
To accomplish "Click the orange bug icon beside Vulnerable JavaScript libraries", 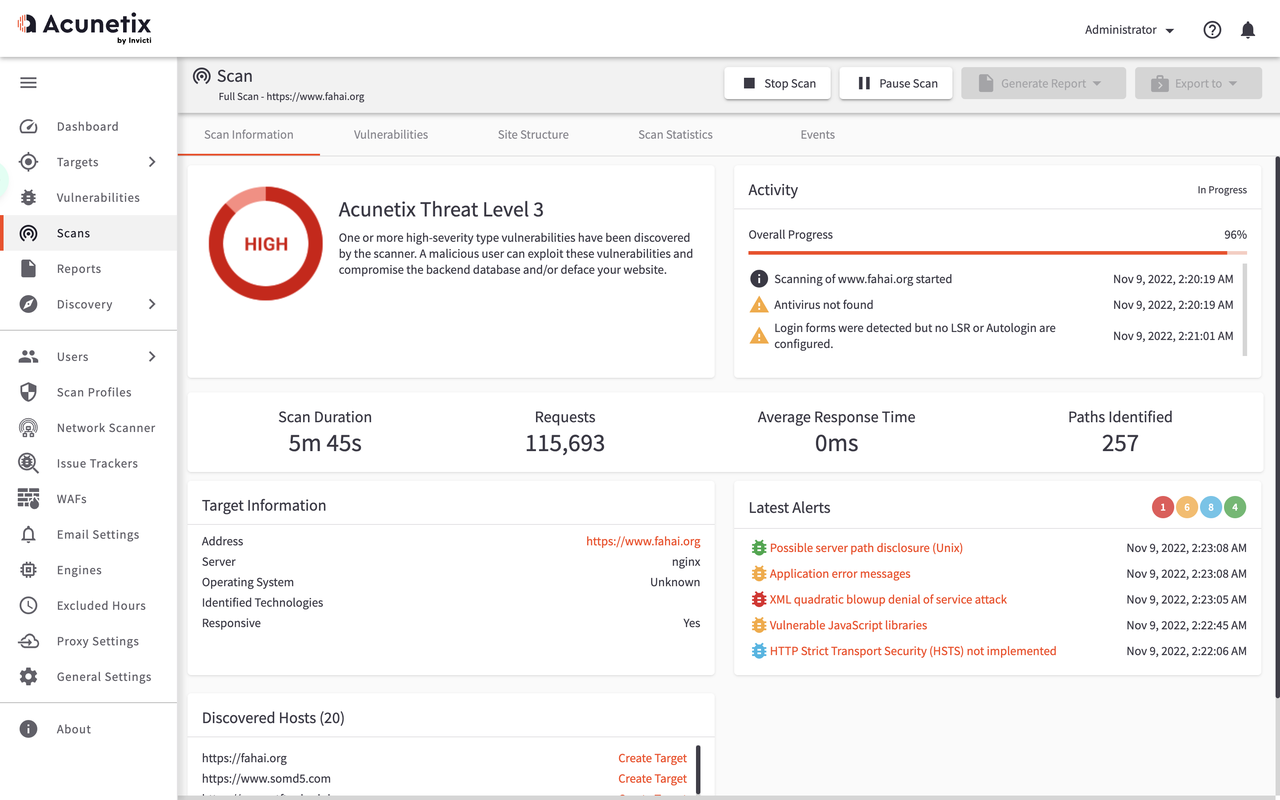I will [x=759, y=625].
